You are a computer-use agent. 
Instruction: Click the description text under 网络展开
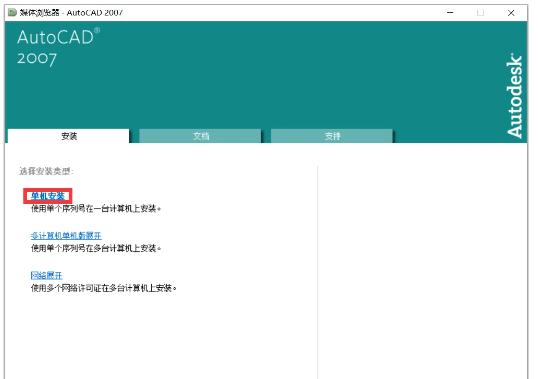pyautogui.click(x=104, y=288)
